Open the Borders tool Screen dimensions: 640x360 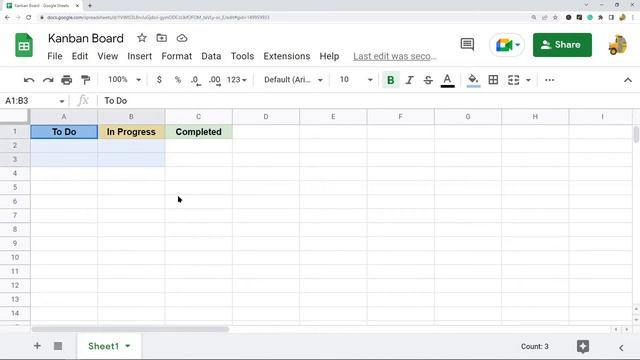coord(493,80)
